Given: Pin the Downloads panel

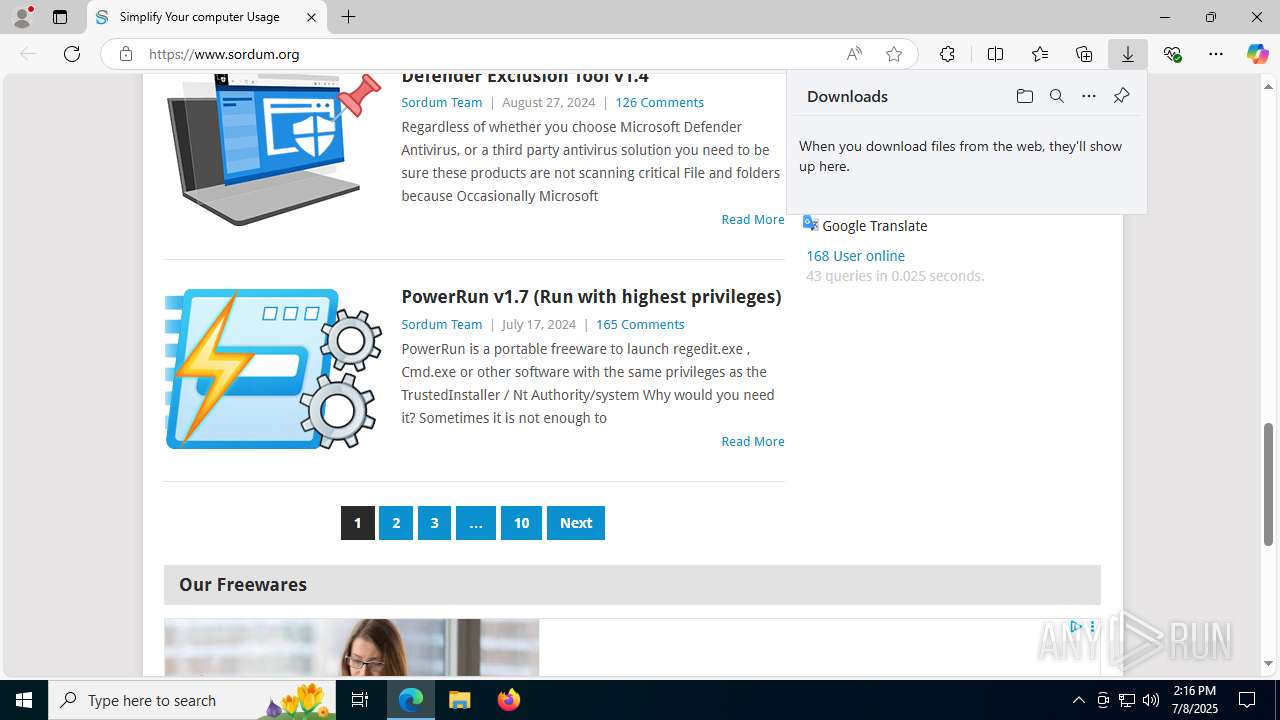Looking at the screenshot, I should pyautogui.click(x=1121, y=96).
